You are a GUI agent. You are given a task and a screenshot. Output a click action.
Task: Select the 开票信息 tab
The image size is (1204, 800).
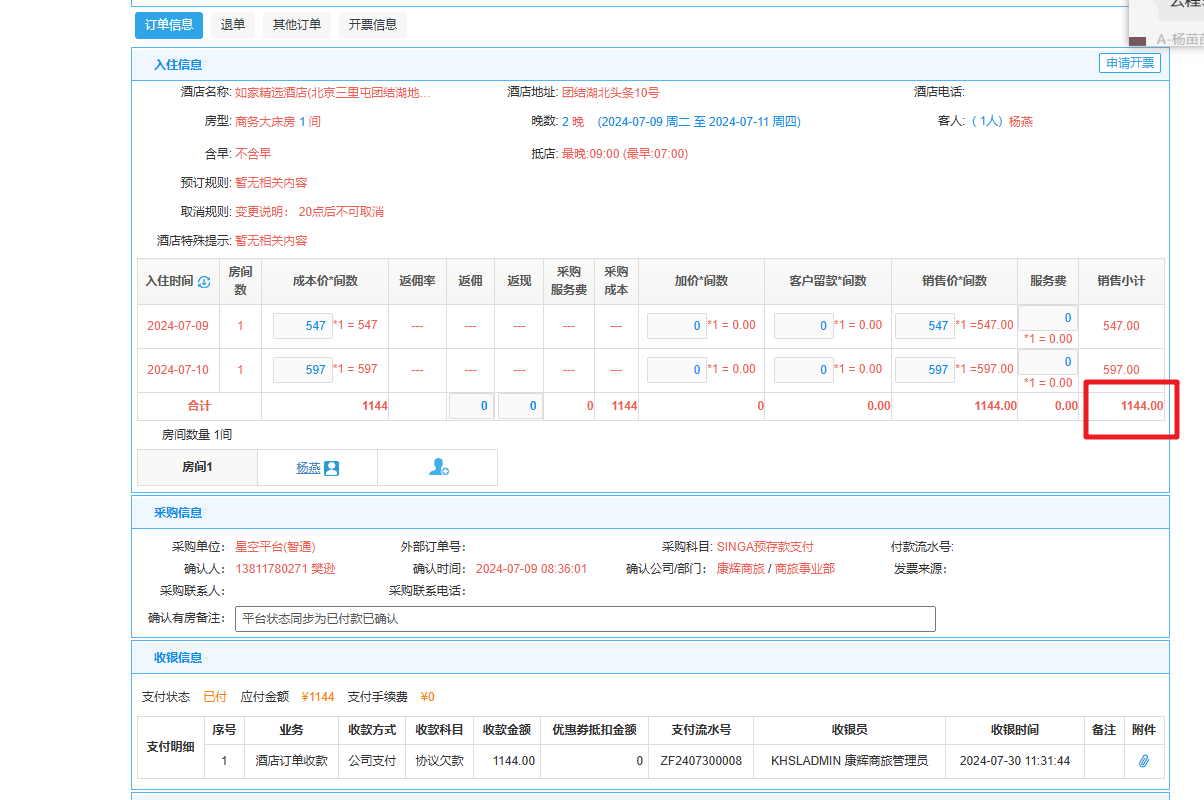pos(373,25)
